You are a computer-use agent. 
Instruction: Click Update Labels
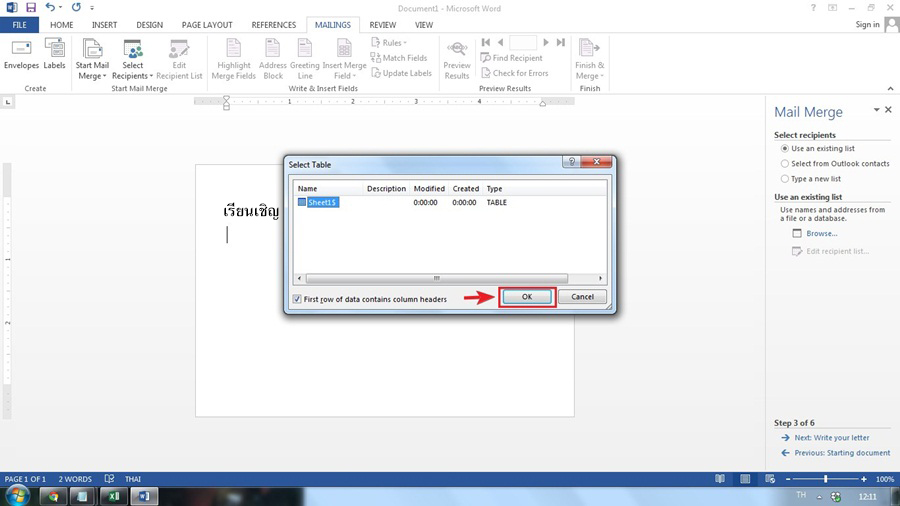pyautogui.click(x=401, y=73)
